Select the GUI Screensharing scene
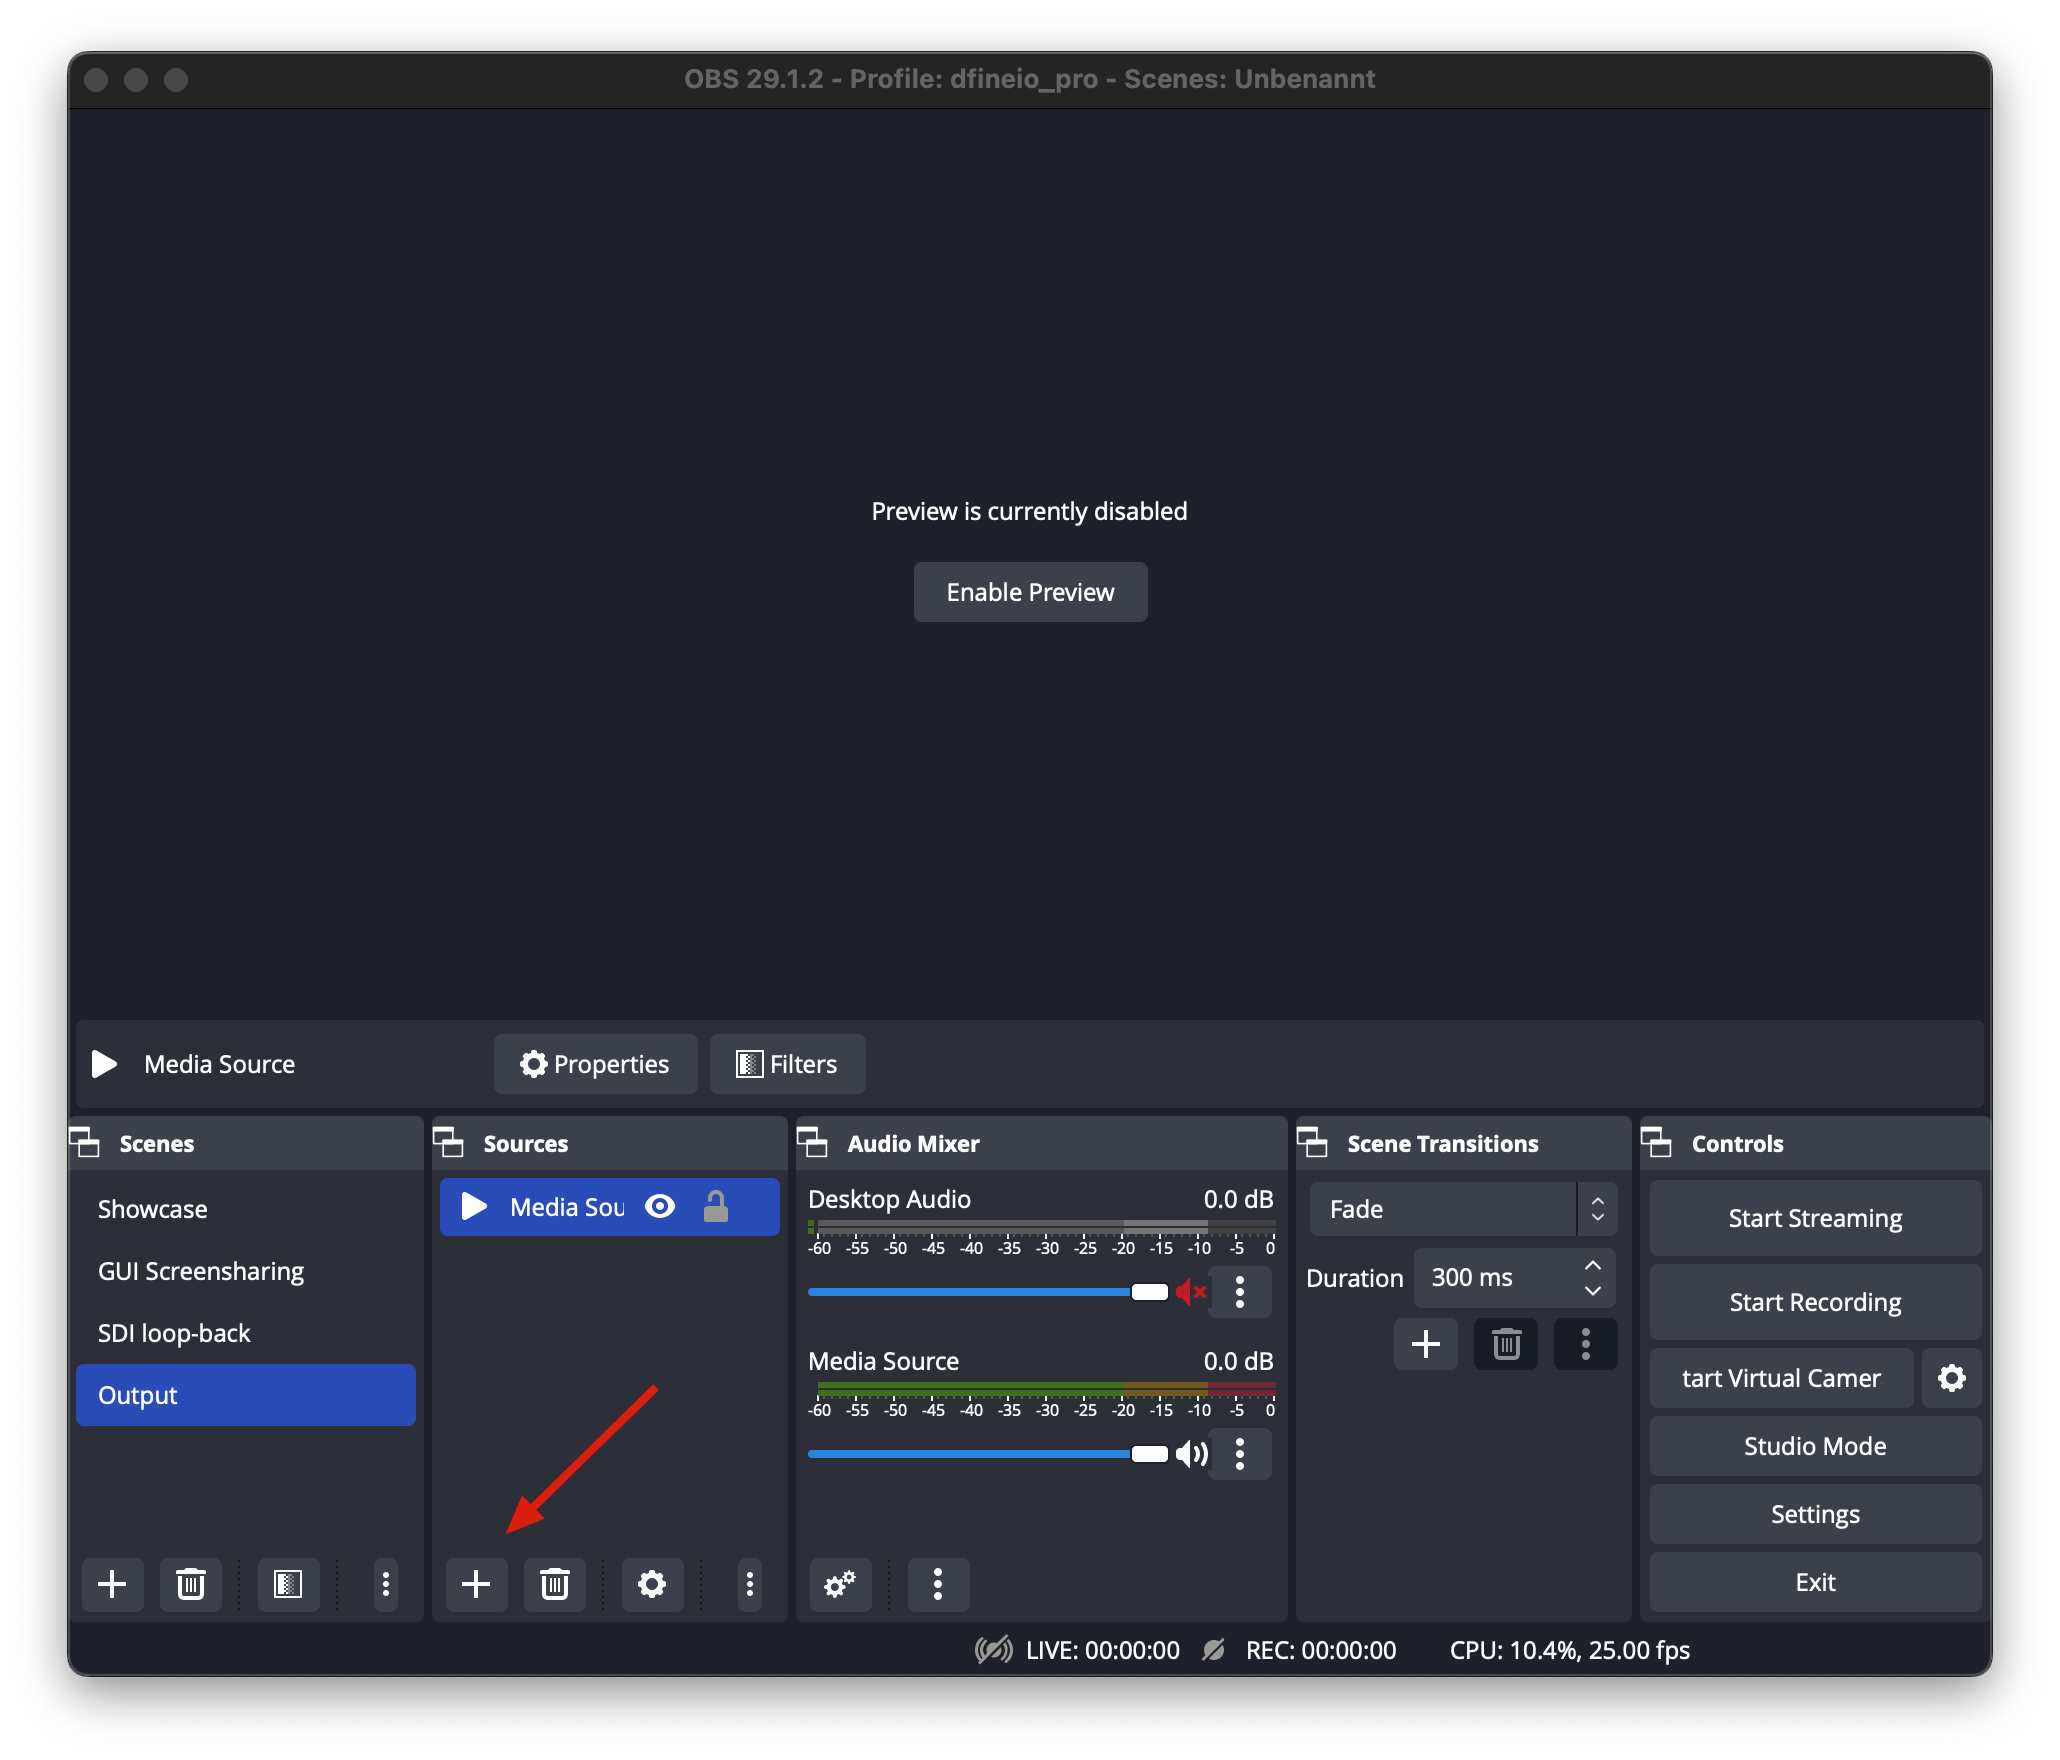2060x1760 pixels. click(x=246, y=1271)
